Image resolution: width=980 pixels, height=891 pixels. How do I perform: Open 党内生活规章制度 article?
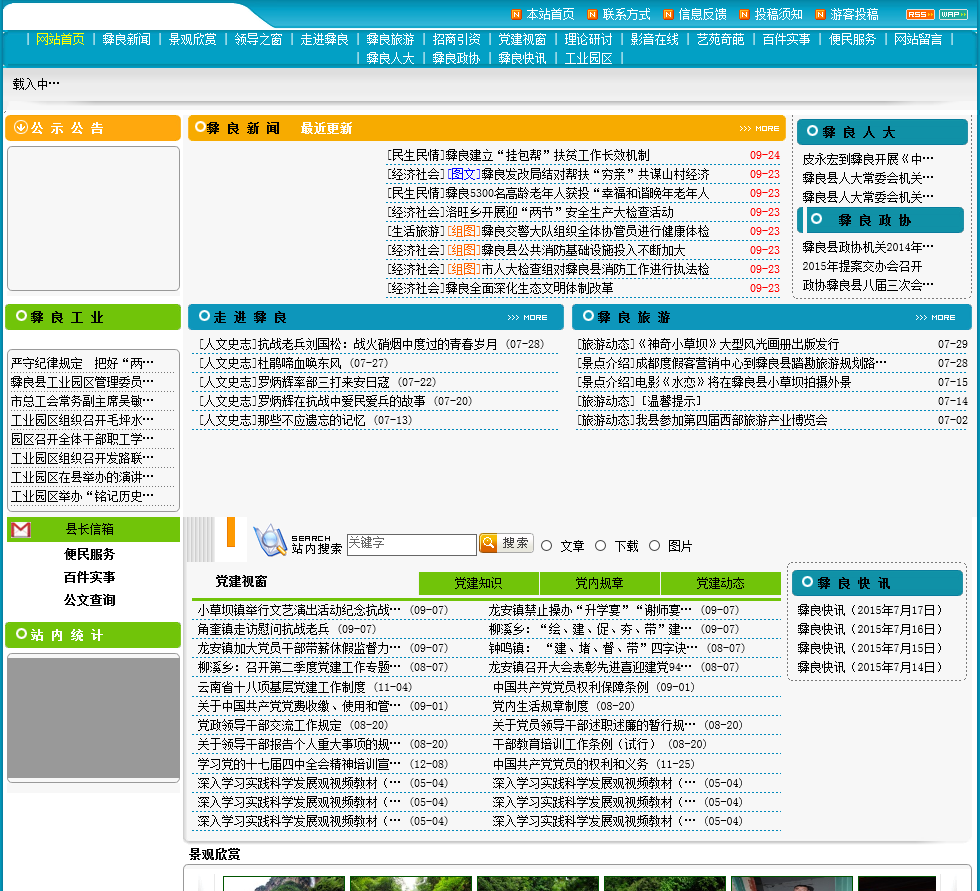541,706
